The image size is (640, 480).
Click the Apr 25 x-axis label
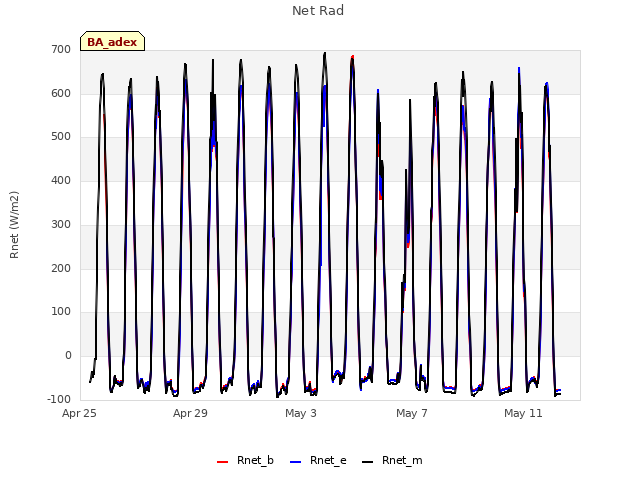coord(79,413)
